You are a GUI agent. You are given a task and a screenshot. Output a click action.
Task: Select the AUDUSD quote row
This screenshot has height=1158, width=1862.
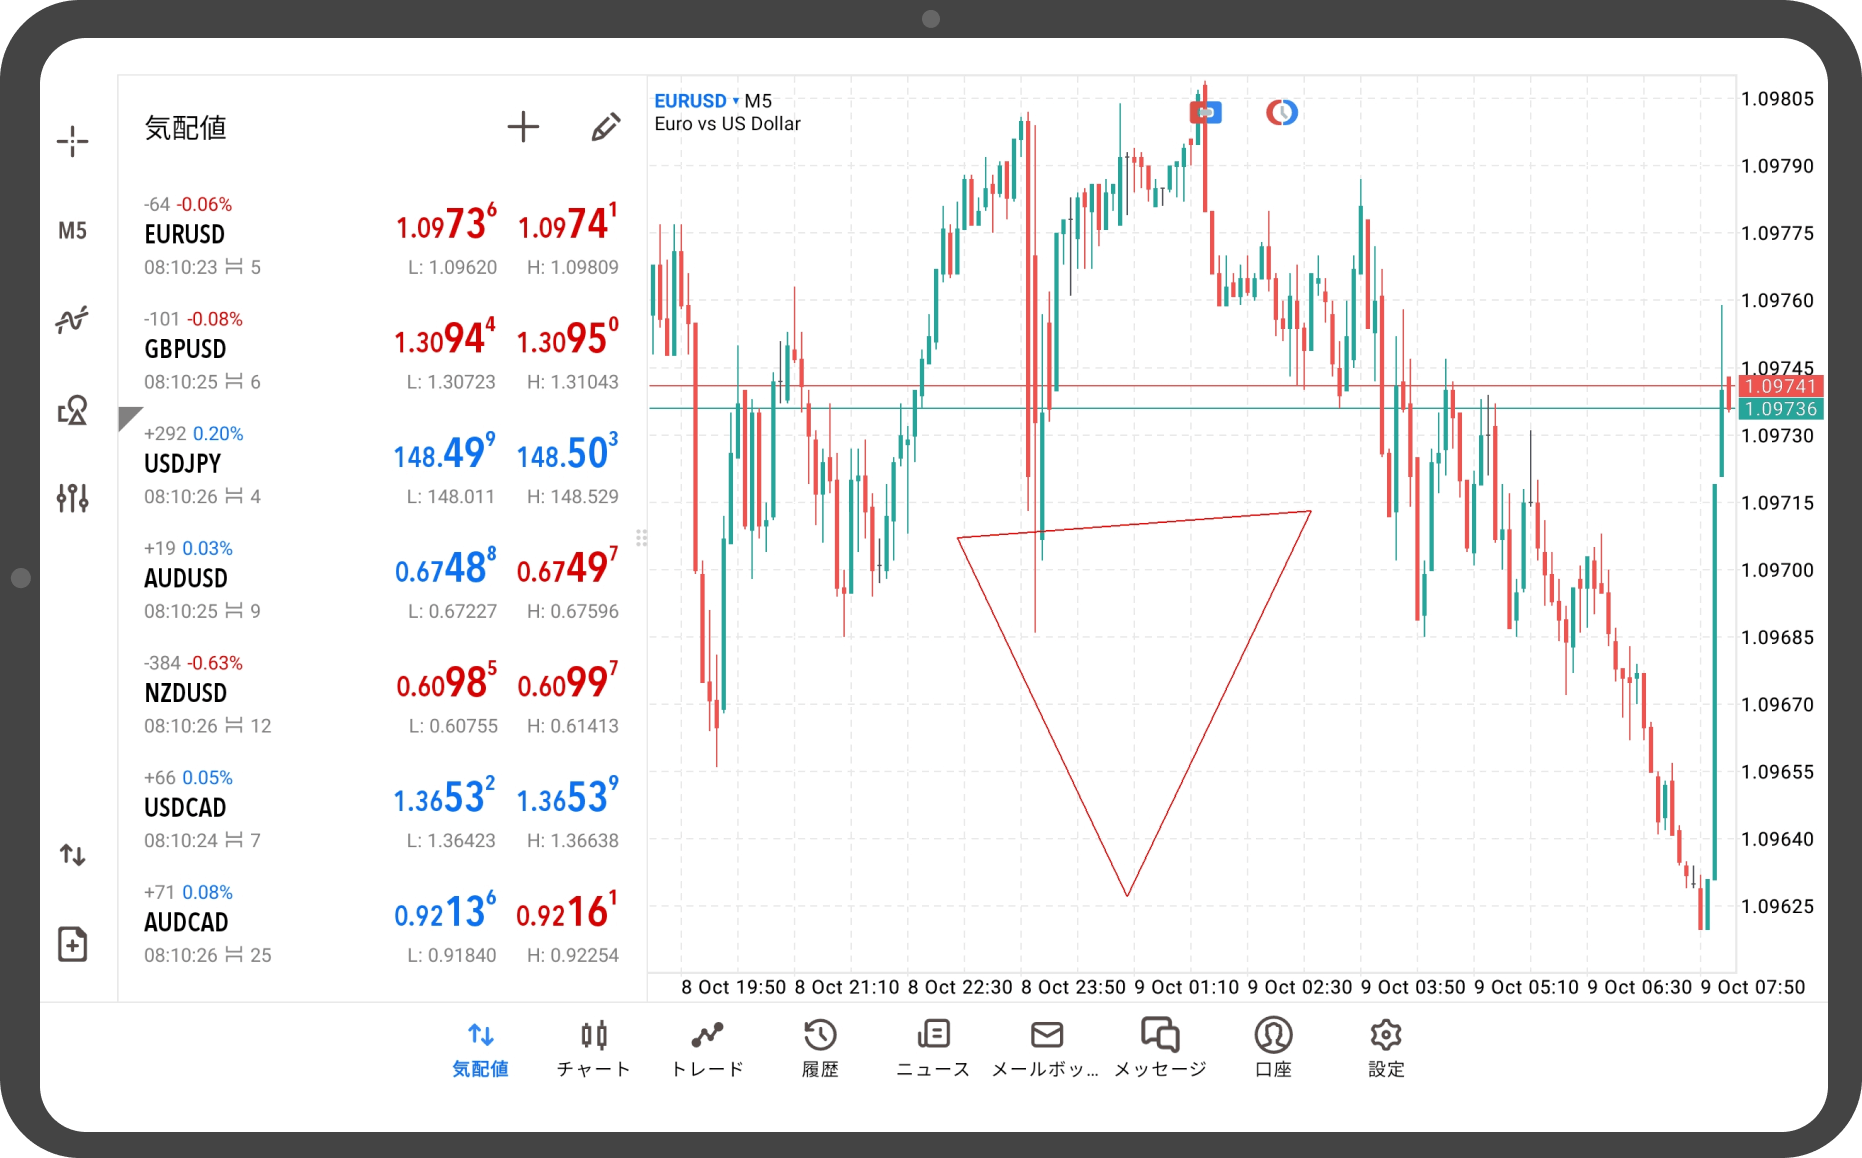[382, 580]
